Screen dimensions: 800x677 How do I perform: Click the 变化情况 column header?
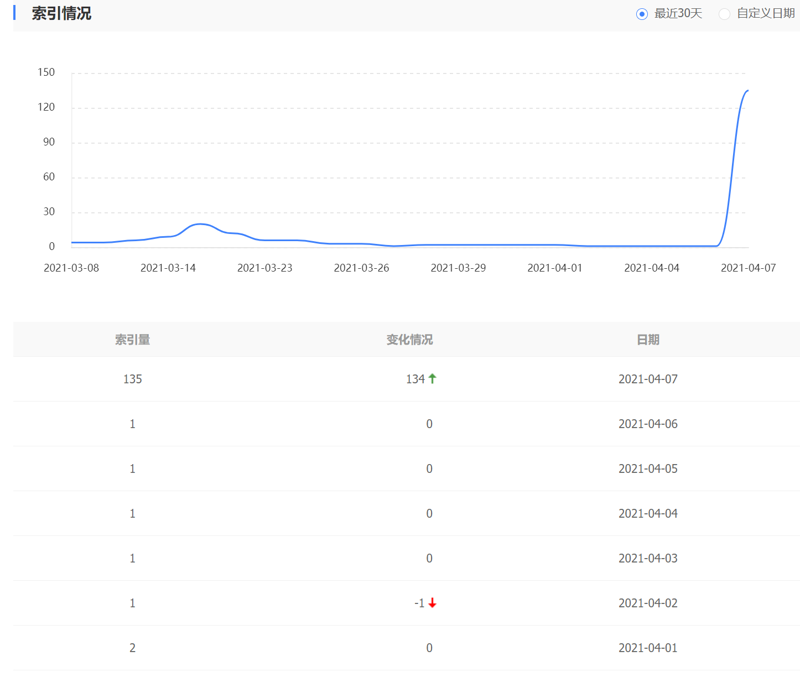[409, 340]
